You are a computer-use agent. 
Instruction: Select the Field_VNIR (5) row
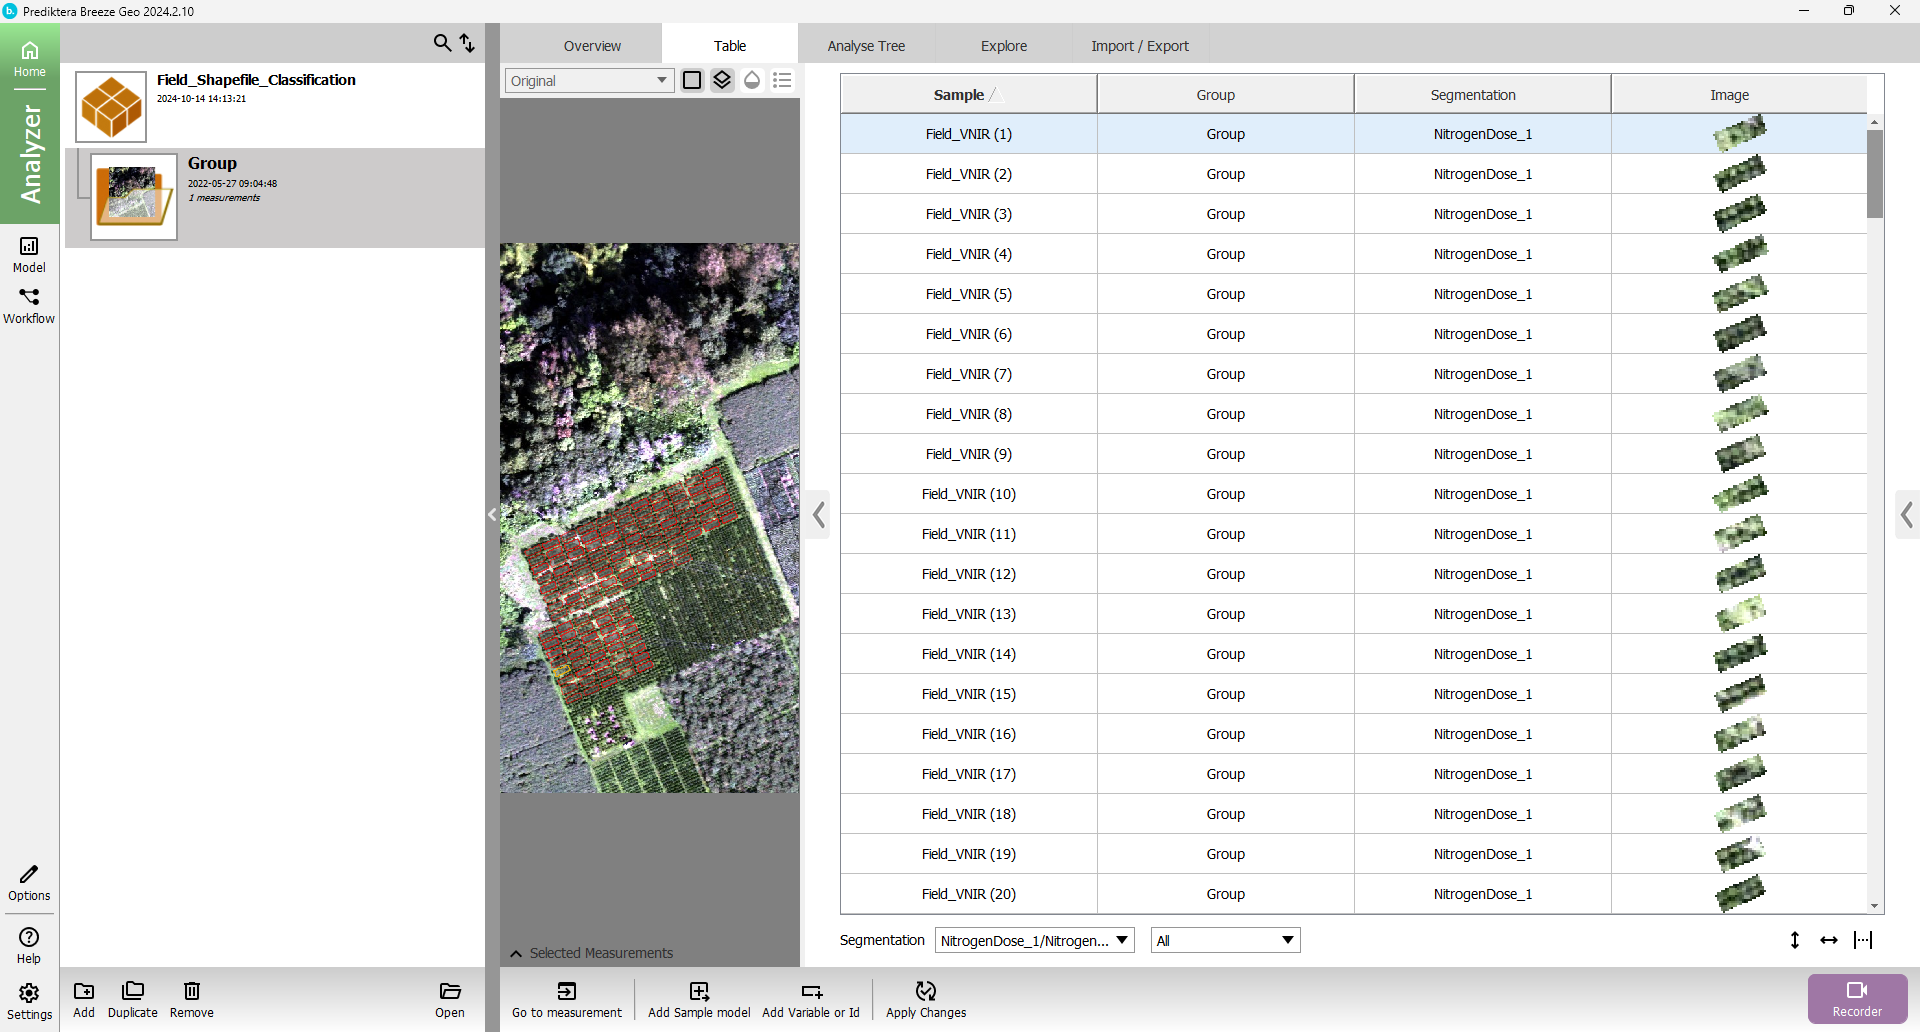coord(968,294)
